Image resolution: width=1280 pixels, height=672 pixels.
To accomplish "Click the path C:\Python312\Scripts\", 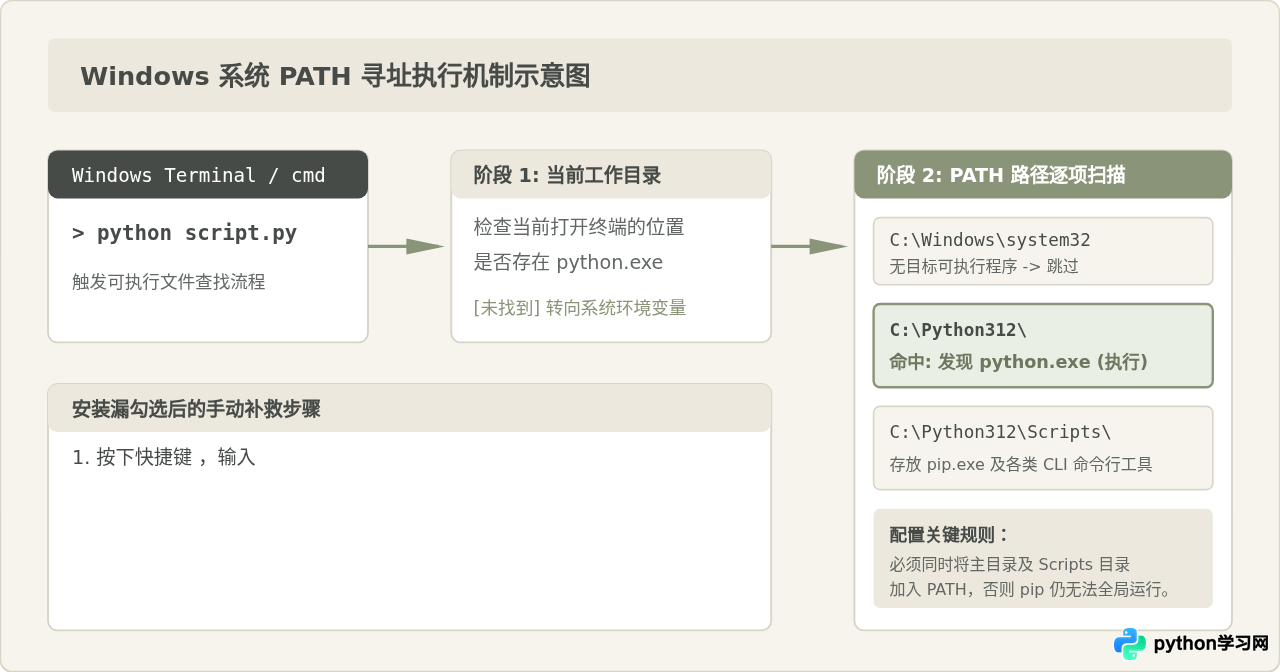I will pos(1000,432).
